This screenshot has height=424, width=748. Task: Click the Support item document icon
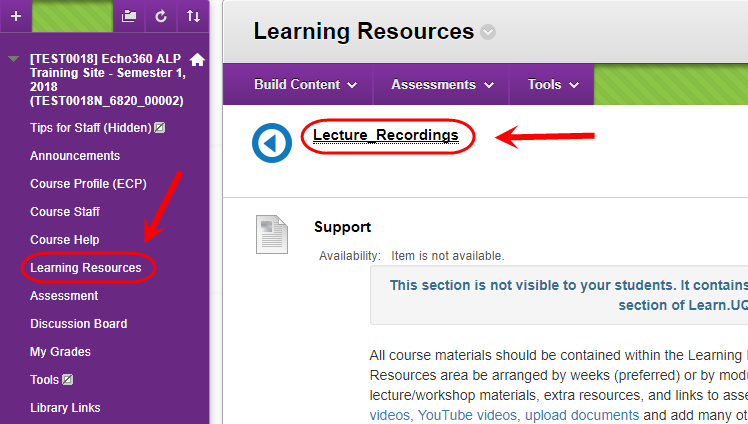pos(272,235)
